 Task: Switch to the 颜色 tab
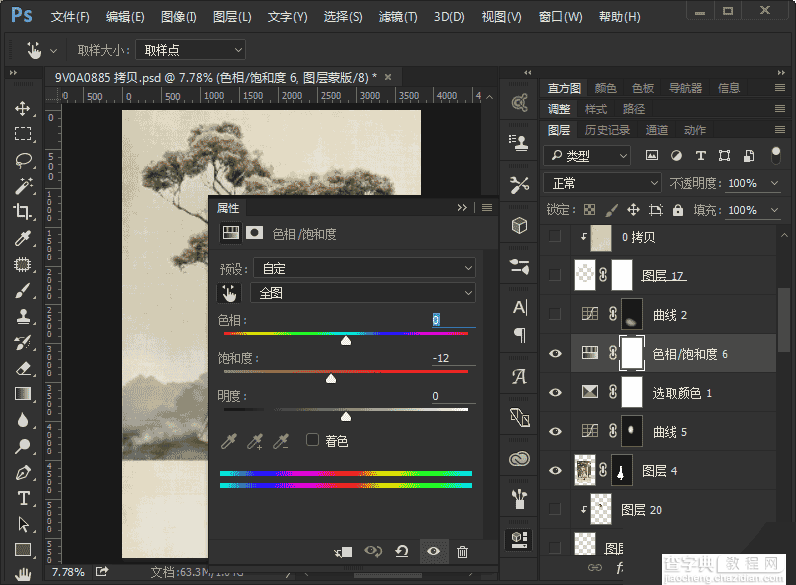pyautogui.click(x=605, y=88)
